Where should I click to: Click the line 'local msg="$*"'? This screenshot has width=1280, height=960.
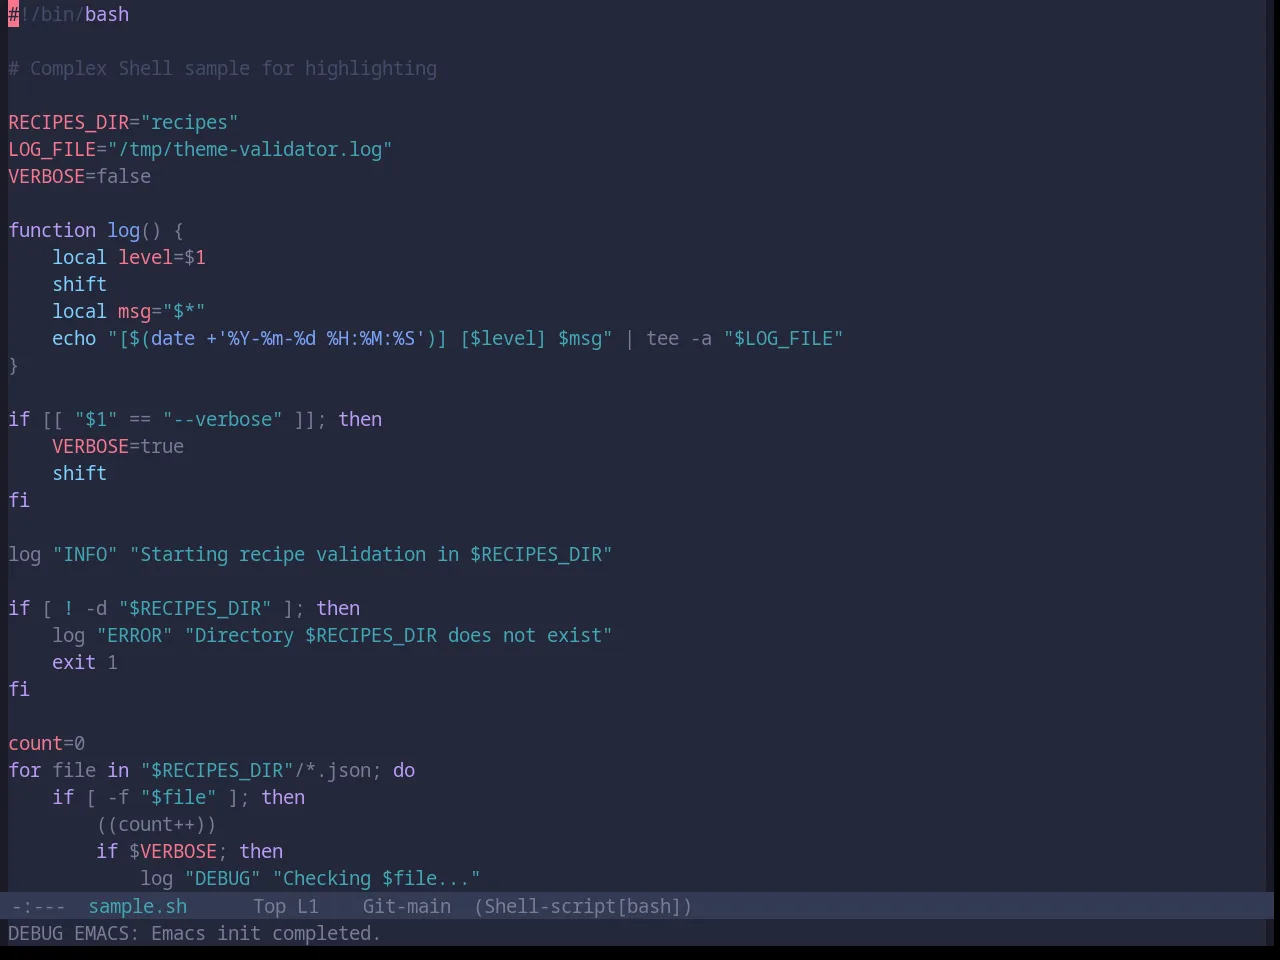pyautogui.click(x=129, y=311)
